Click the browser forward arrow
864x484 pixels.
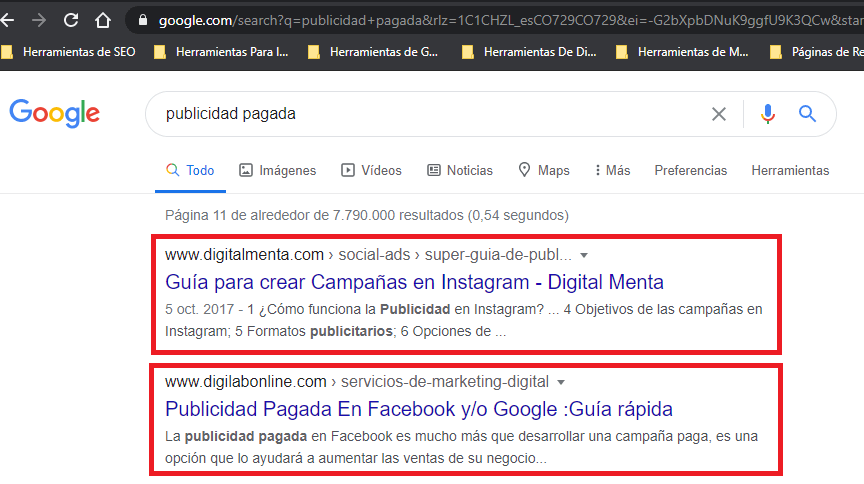coord(39,20)
